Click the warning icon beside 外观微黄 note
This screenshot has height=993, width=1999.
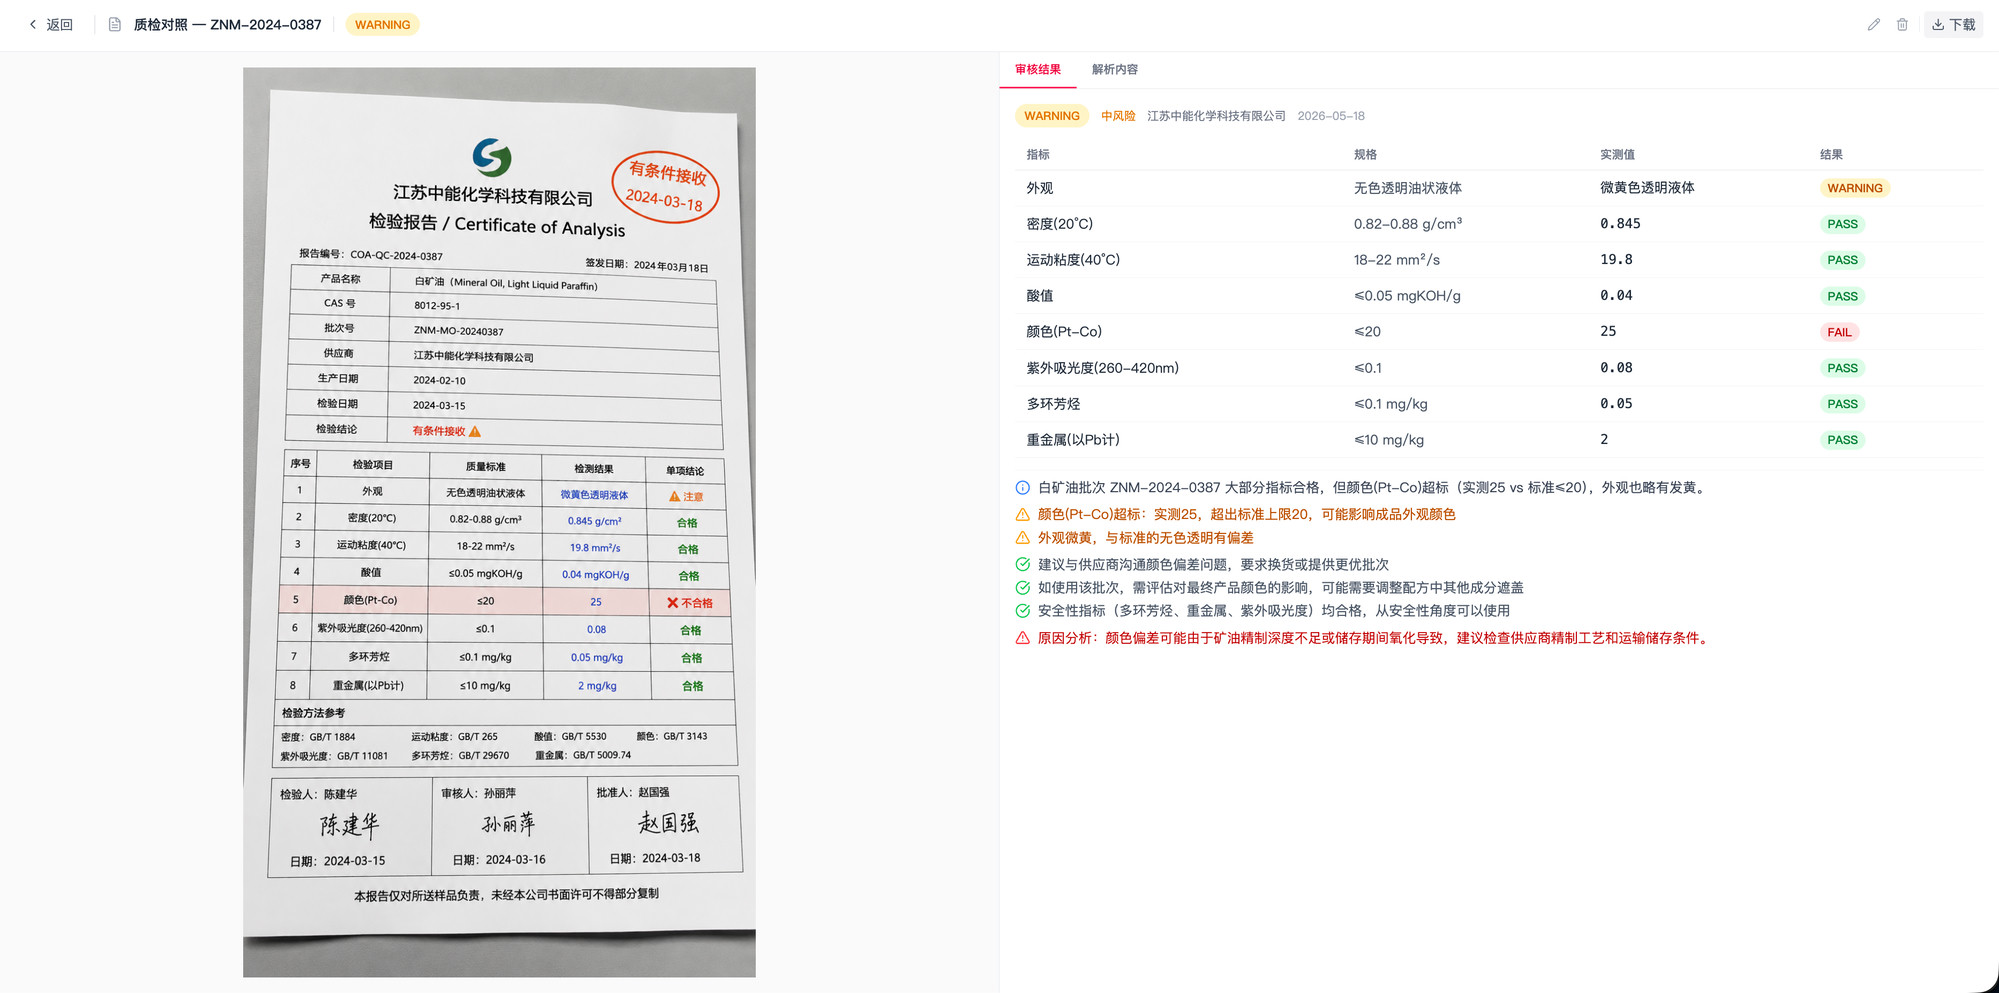click(x=1022, y=538)
